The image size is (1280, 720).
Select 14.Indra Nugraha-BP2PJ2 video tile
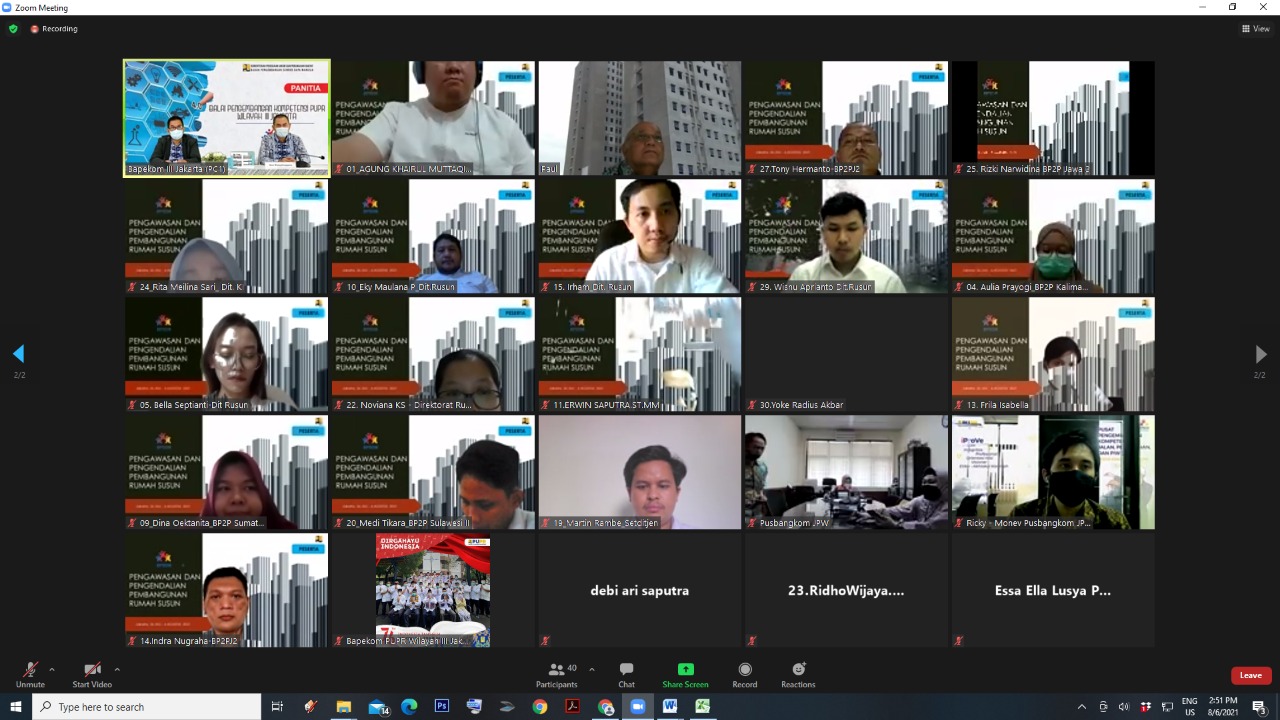click(x=226, y=590)
